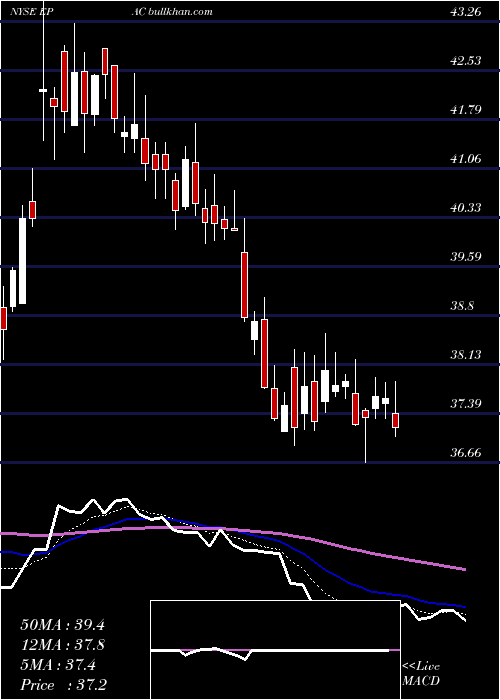Click the 43.26 price axis label
The width and height of the screenshot is (500, 700).
click(467, 12)
